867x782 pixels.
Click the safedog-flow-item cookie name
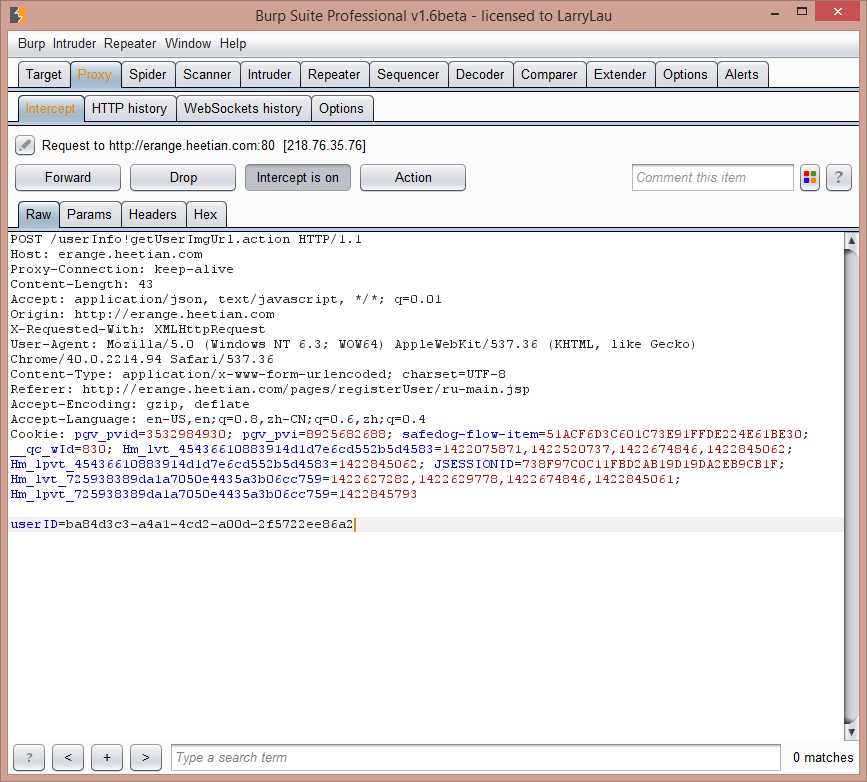tap(470, 434)
